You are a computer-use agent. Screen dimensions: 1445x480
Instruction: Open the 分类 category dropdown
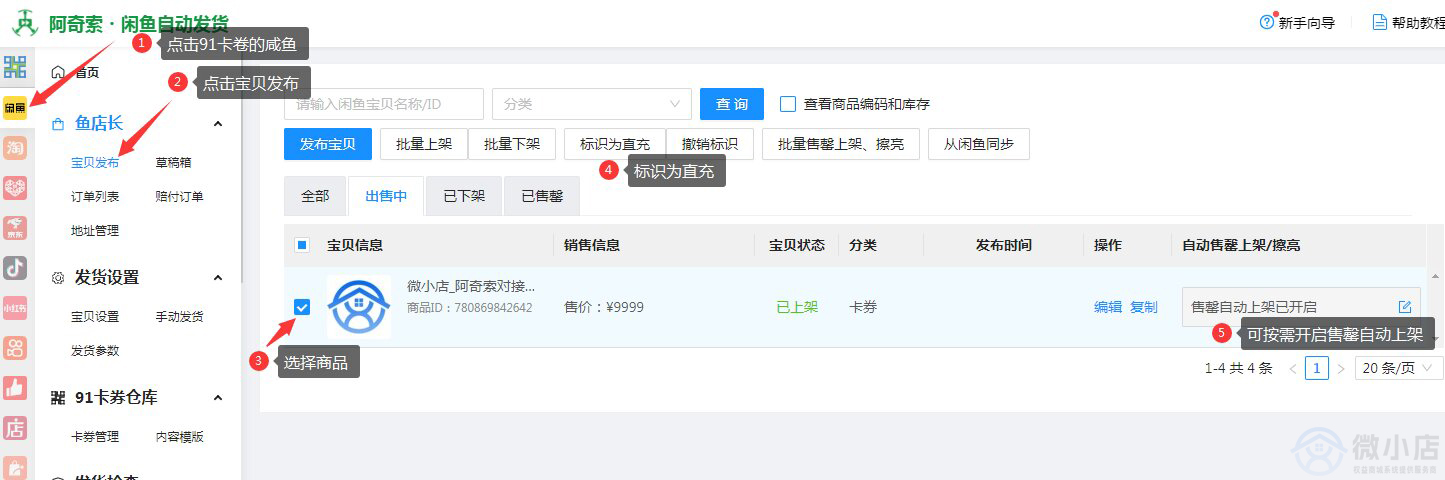(x=592, y=104)
